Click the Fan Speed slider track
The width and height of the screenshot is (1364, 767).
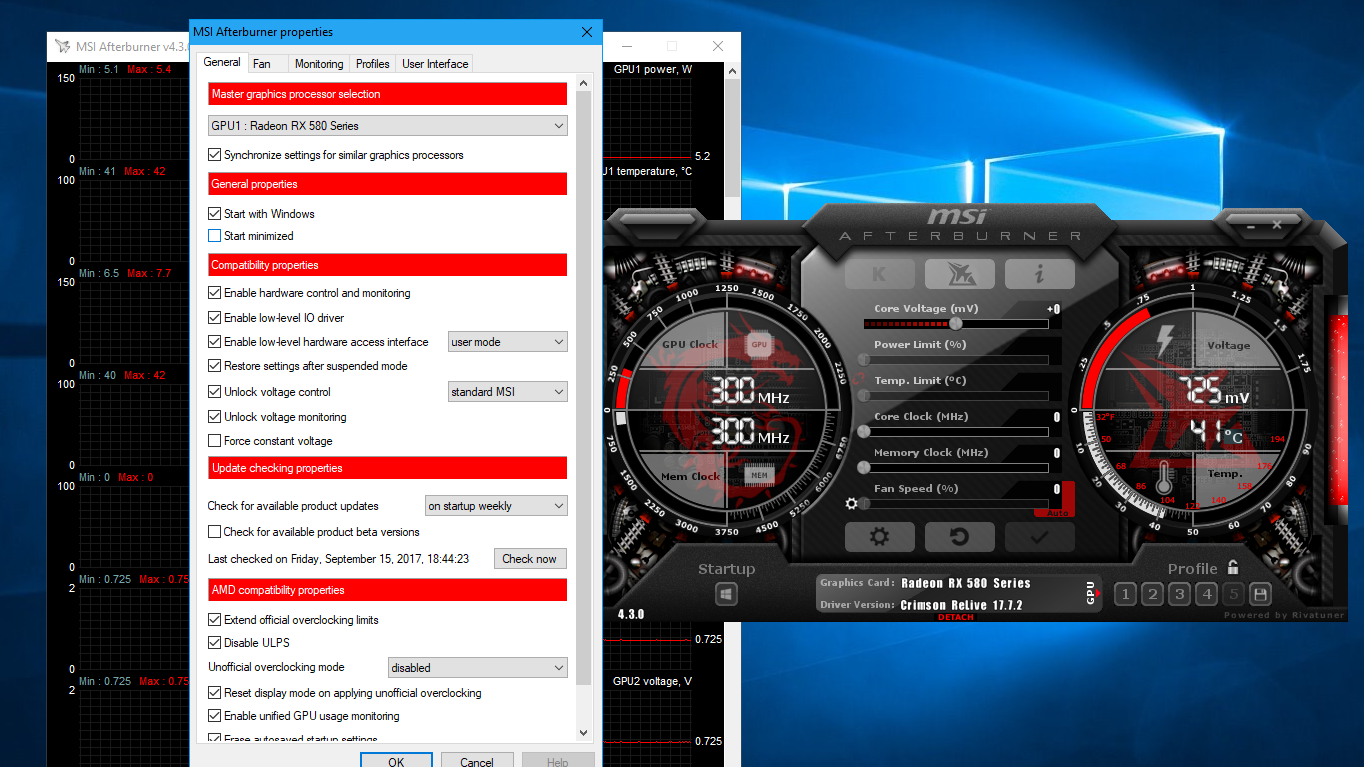tap(955, 504)
